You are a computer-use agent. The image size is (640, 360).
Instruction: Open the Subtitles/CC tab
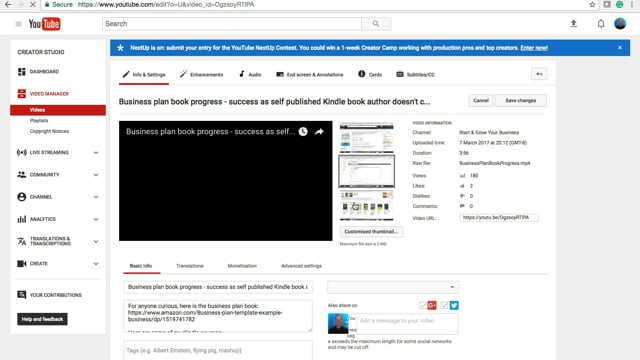[x=416, y=75]
